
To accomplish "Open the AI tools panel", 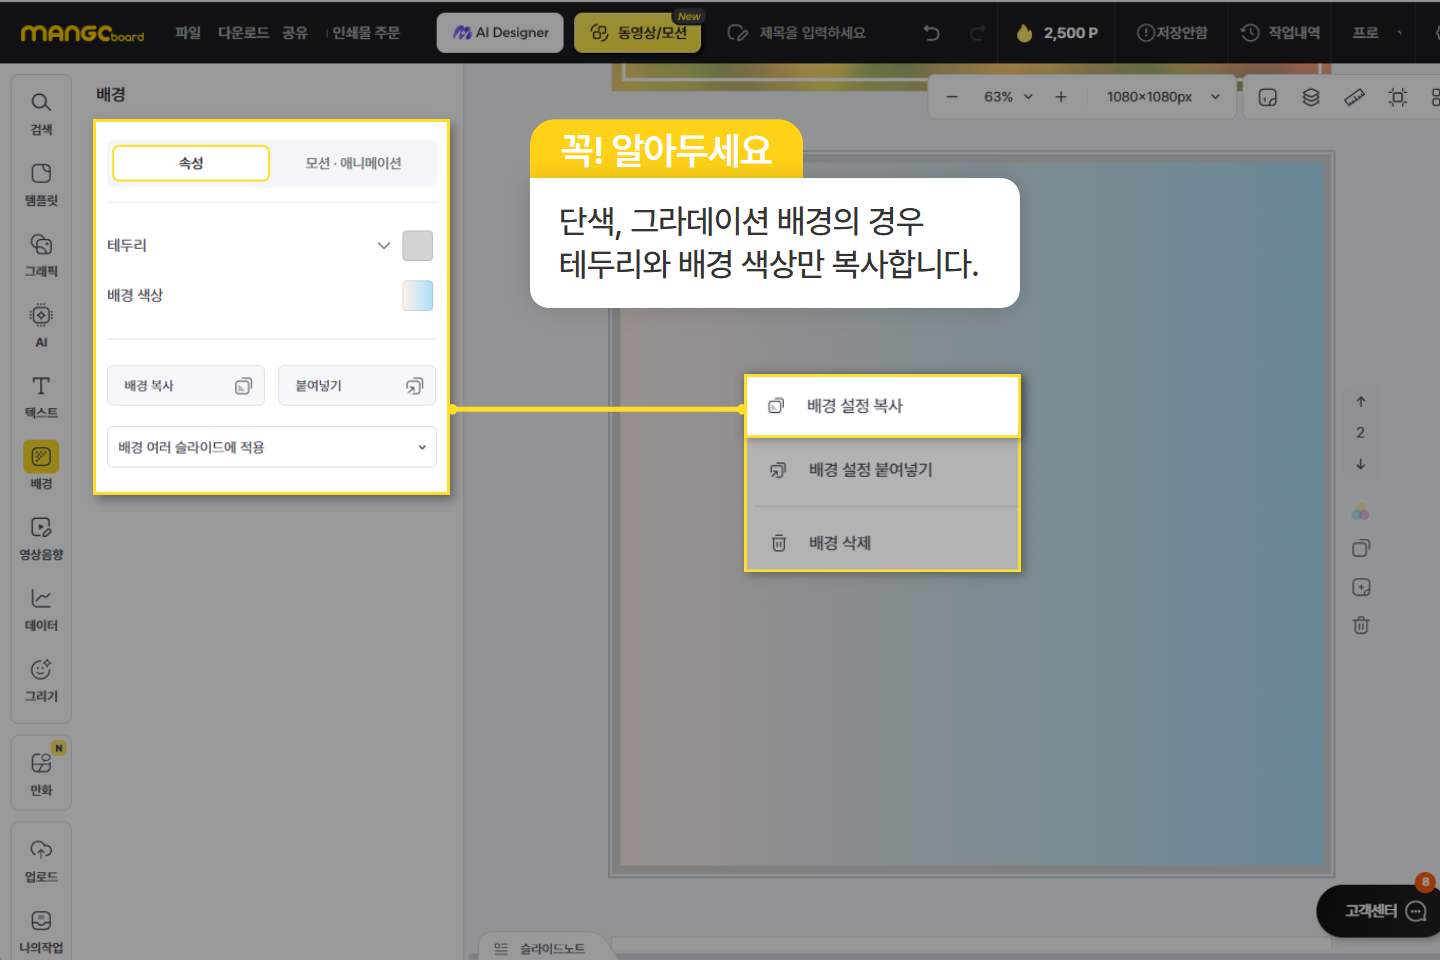I will pyautogui.click(x=41, y=326).
